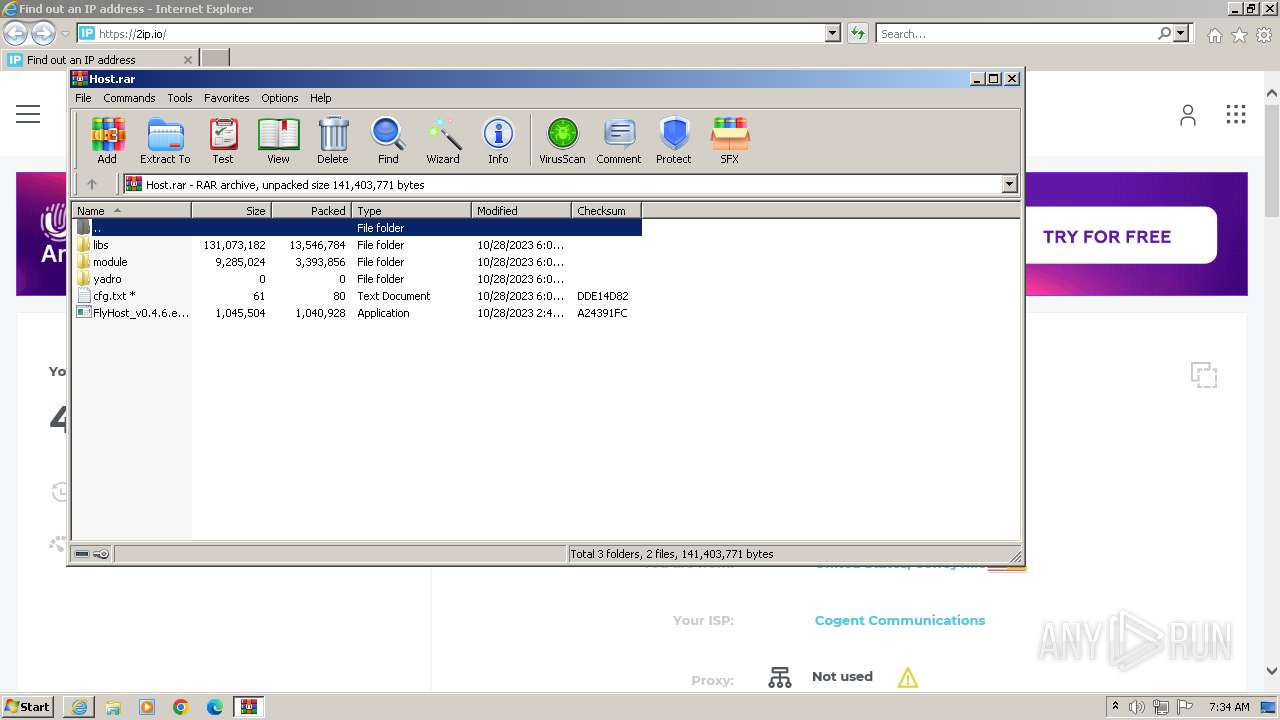Click the Delete trash can icon
The image size is (1280, 720).
[x=333, y=140]
